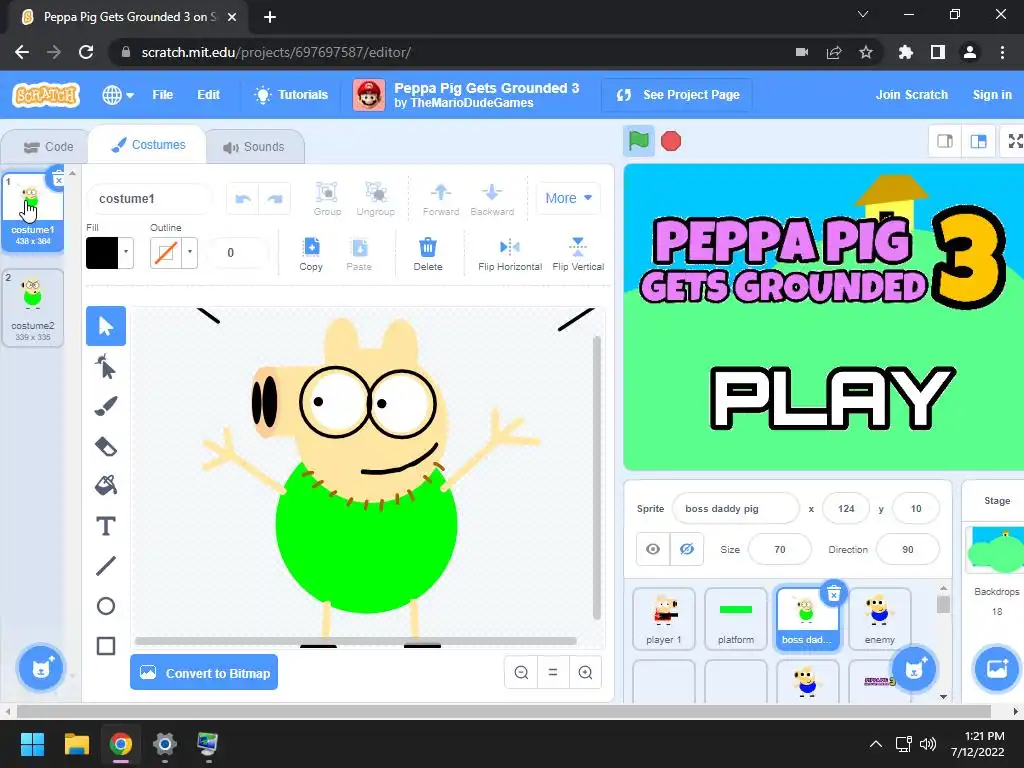Select the arrow Select tool
Viewport: 1024px width, 768px height.
tap(106, 326)
